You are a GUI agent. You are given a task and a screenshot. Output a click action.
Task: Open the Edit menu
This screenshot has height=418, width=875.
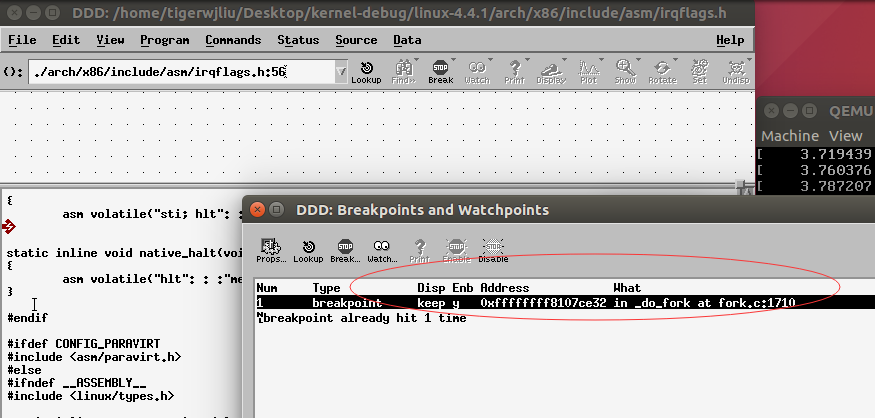pyautogui.click(x=66, y=40)
